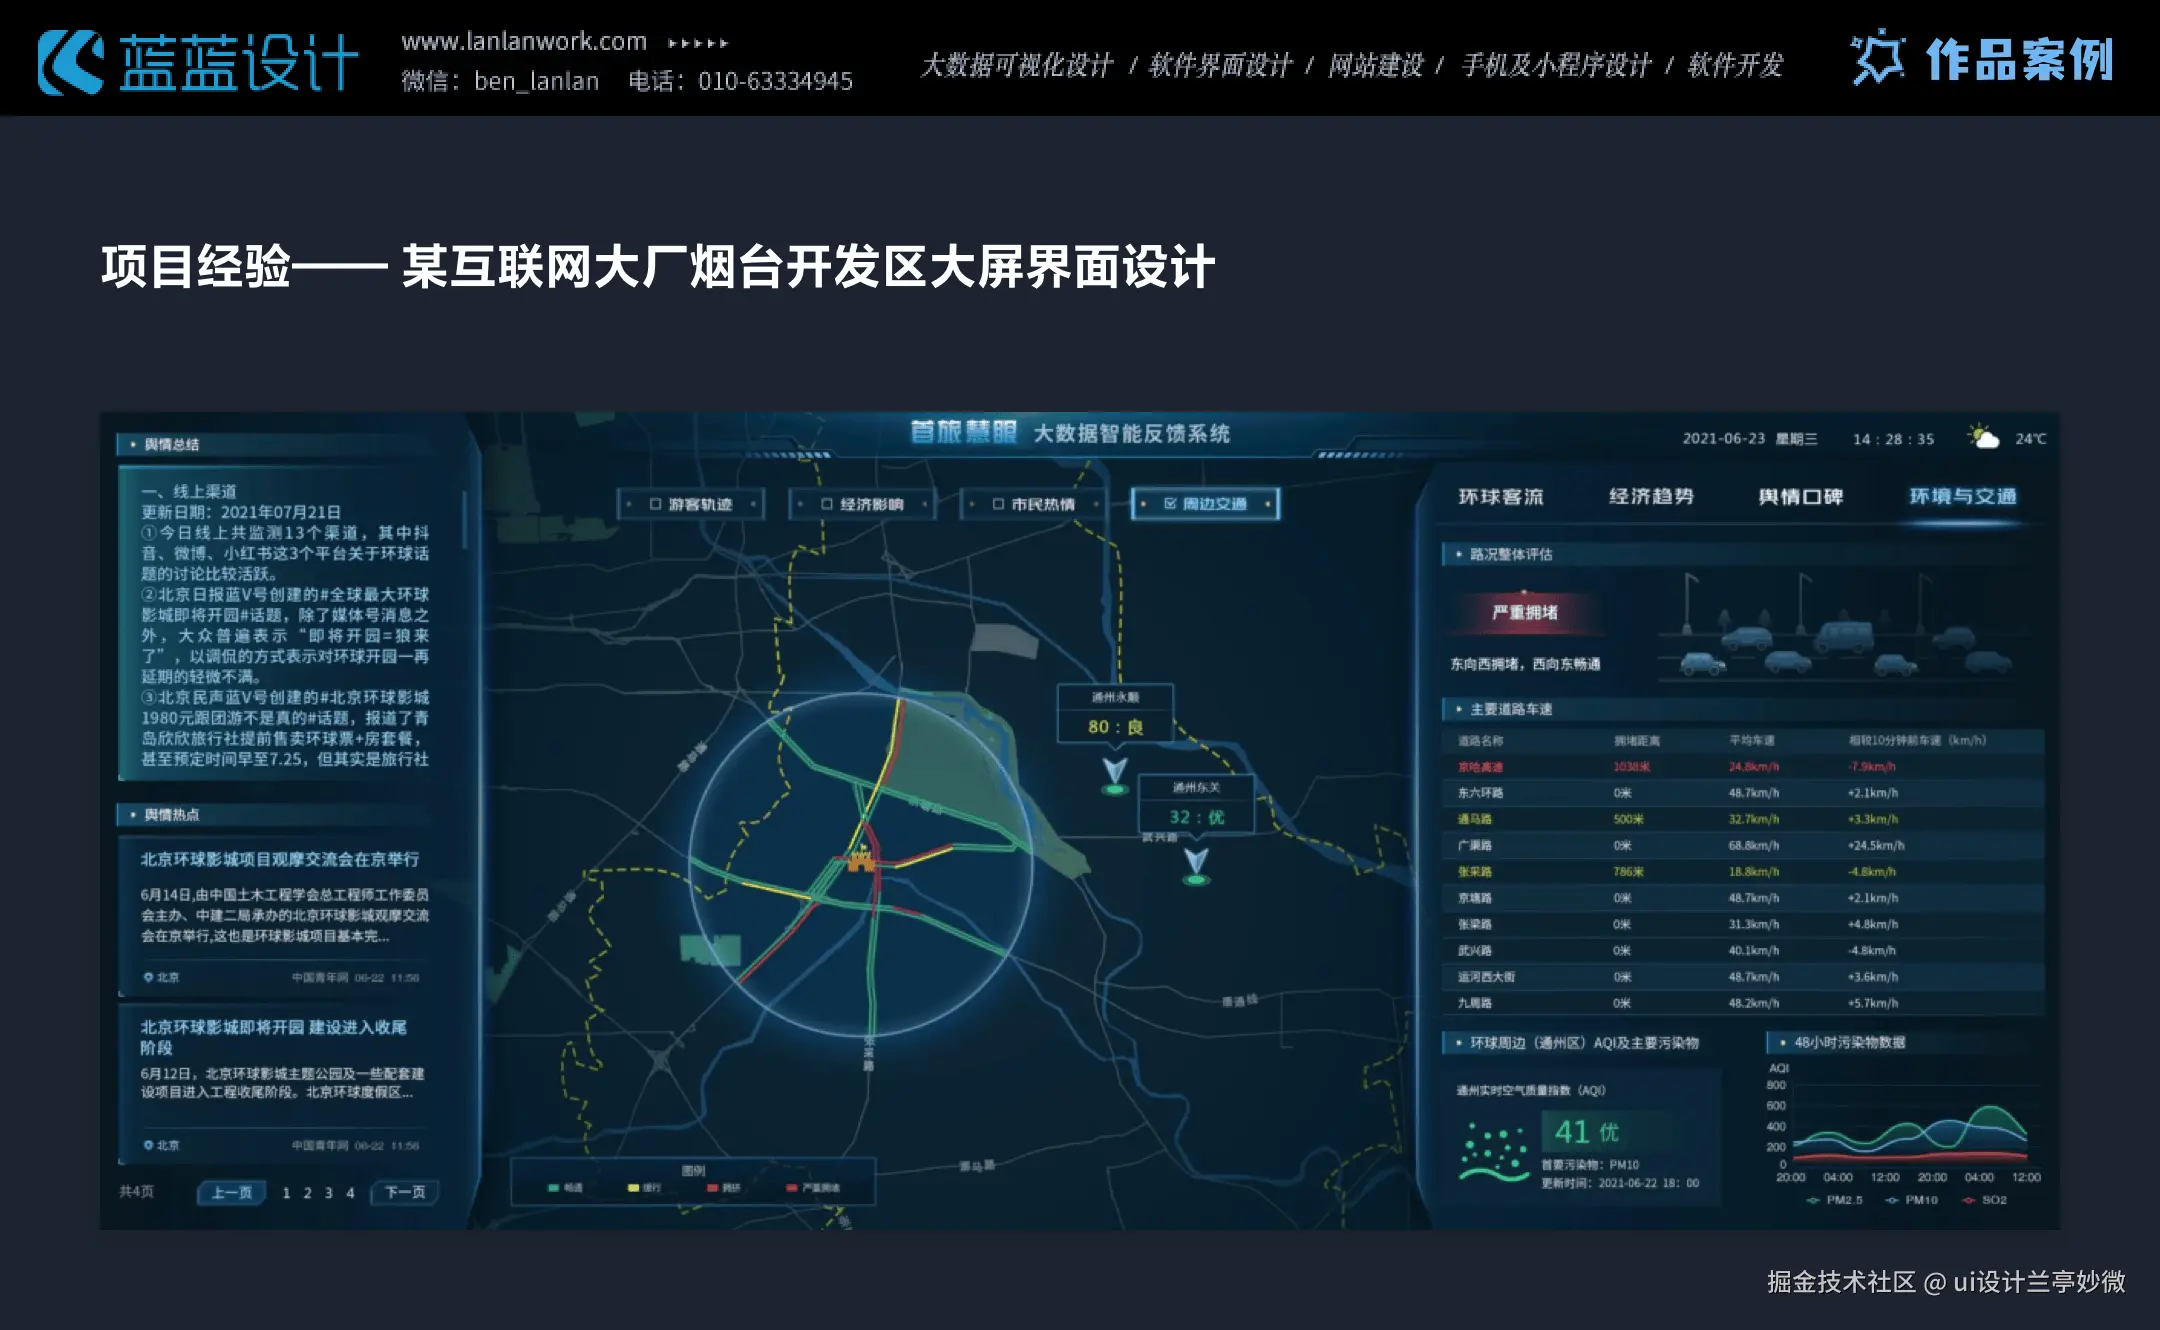Switch to the 环球客流 tab
2160x1330 pixels.
coord(1500,497)
